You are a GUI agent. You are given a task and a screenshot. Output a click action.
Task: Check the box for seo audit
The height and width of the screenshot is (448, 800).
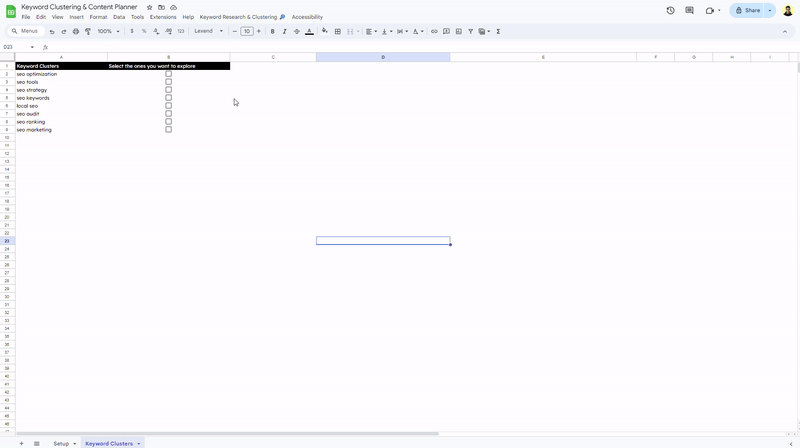[x=168, y=114]
